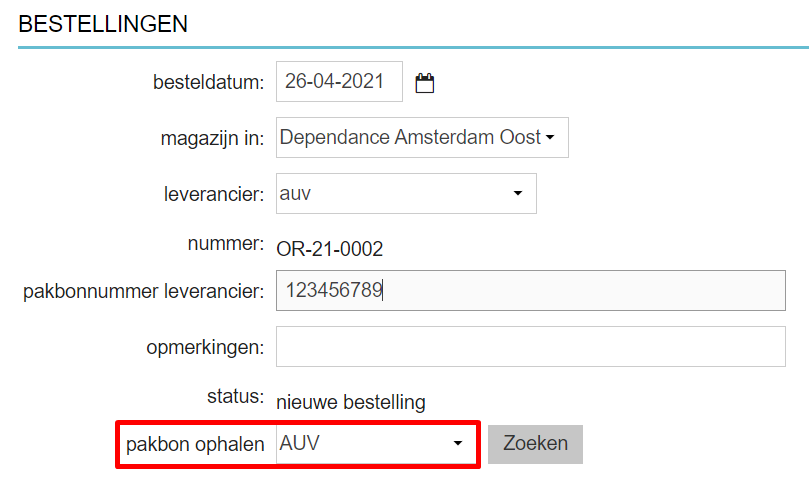Click the magazijn in label
The image size is (809, 487).
point(213,138)
